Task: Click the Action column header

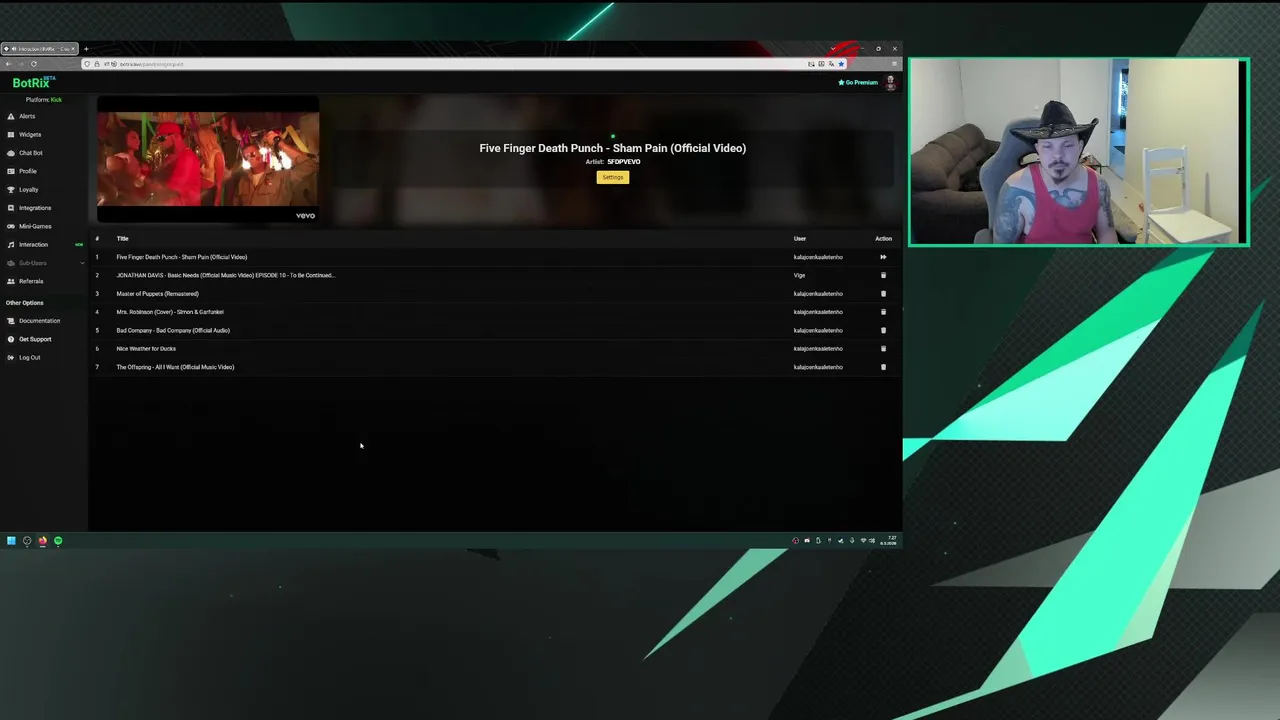Action: pyautogui.click(x=883, y=239)
